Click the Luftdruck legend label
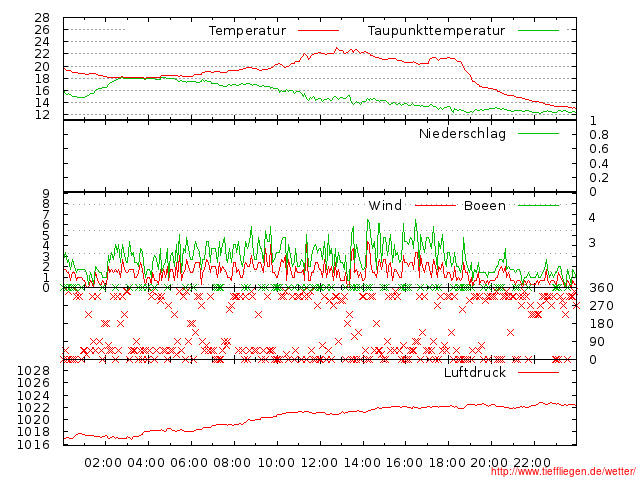The width and height of the screenshot is (640, 480). coord(475,372)
